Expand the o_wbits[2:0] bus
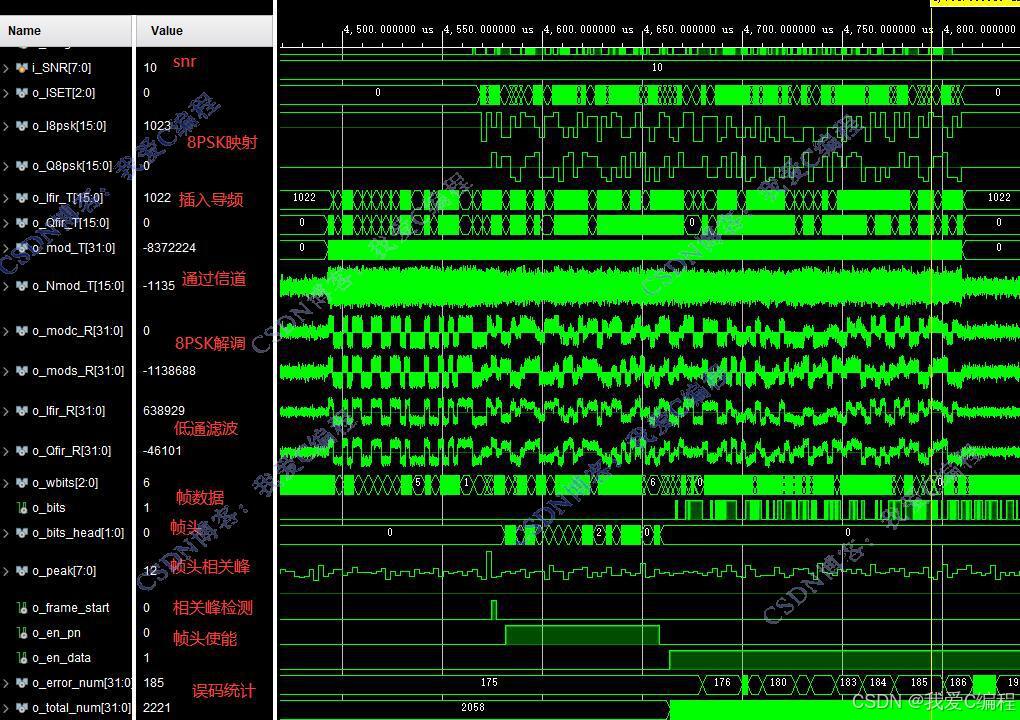 [x=6, y=483]
